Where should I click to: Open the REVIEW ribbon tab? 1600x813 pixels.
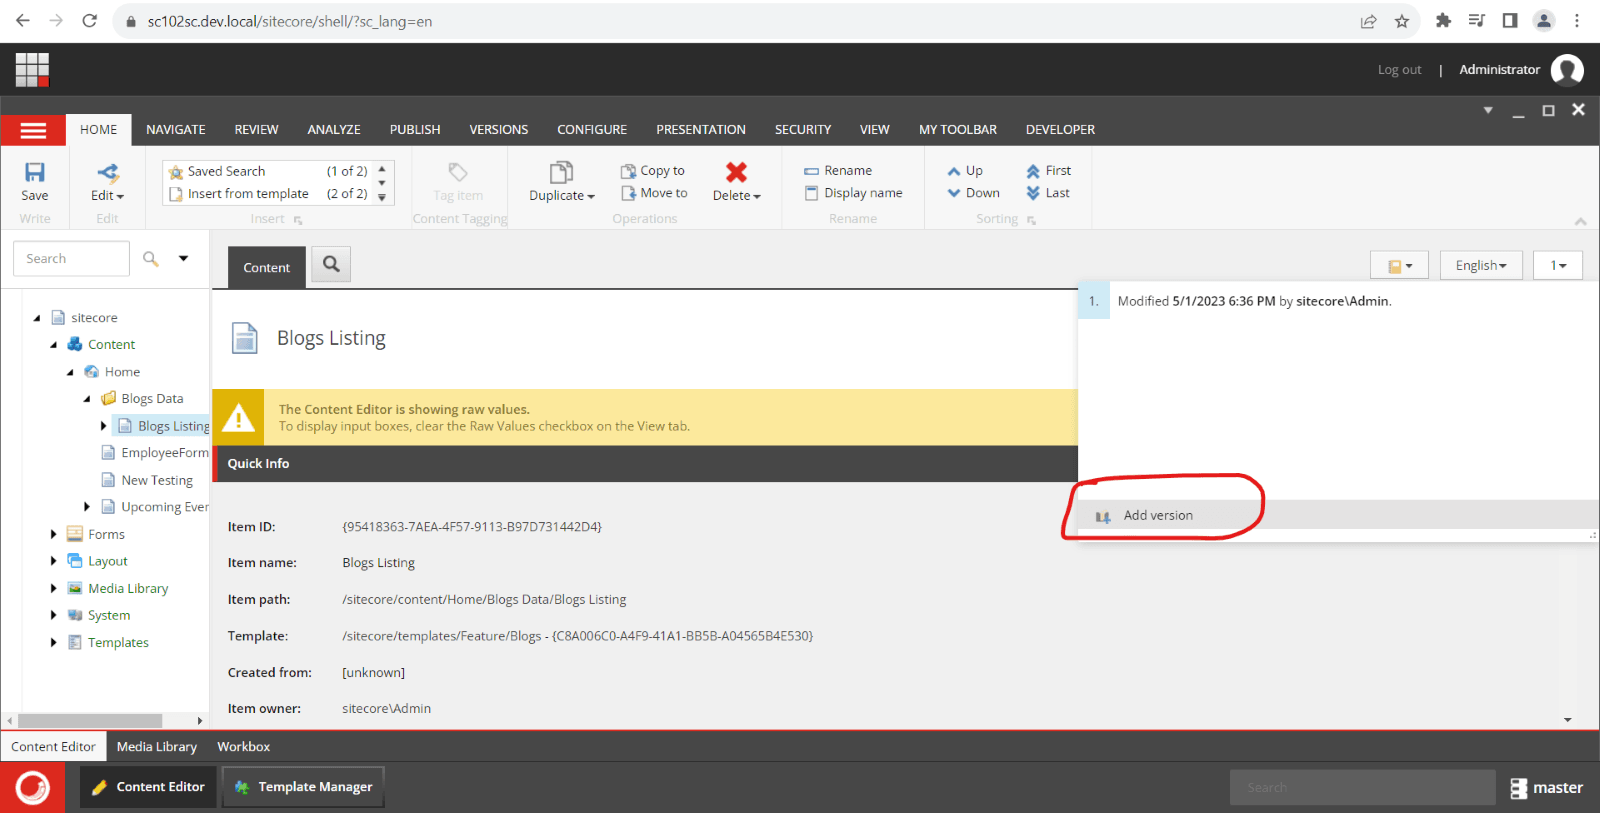(257, 130)
